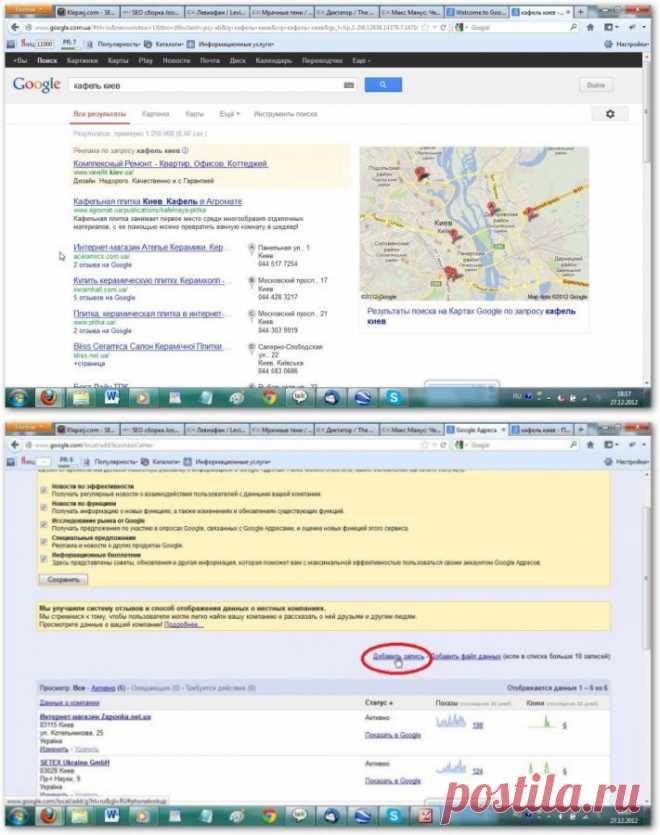Open the Комплексный Ремонт Квартир ad link

pyautogui.click(x=170, y=163)
